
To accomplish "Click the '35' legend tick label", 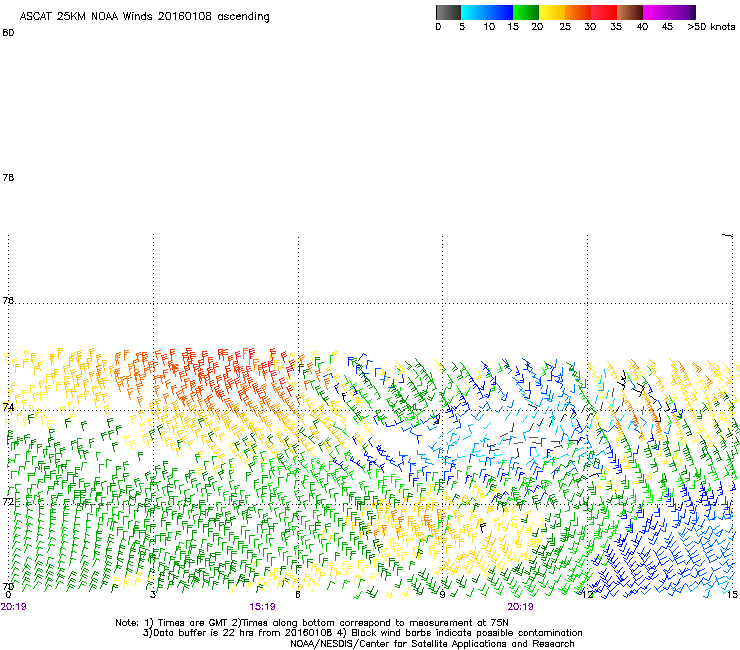I will click(x=616, y=27).
